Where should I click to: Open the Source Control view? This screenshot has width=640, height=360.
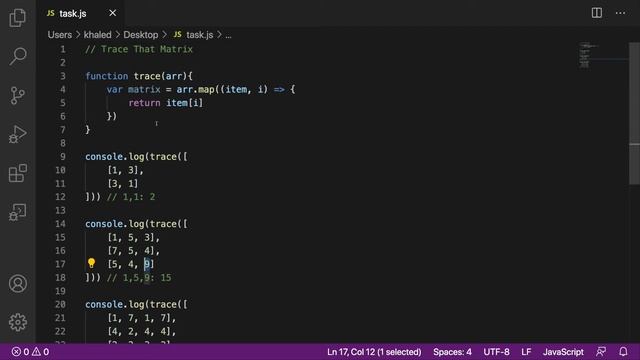[x=18, y=96]
